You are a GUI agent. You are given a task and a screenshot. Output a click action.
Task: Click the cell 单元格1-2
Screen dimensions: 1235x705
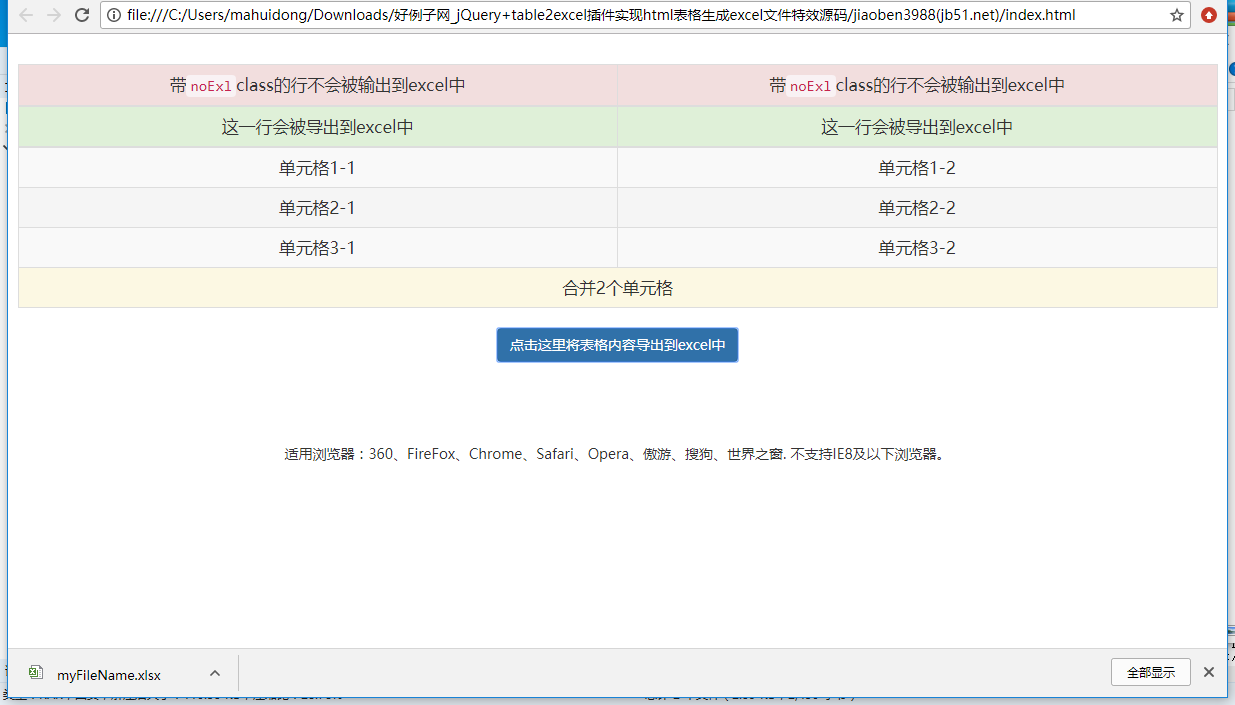917,168
